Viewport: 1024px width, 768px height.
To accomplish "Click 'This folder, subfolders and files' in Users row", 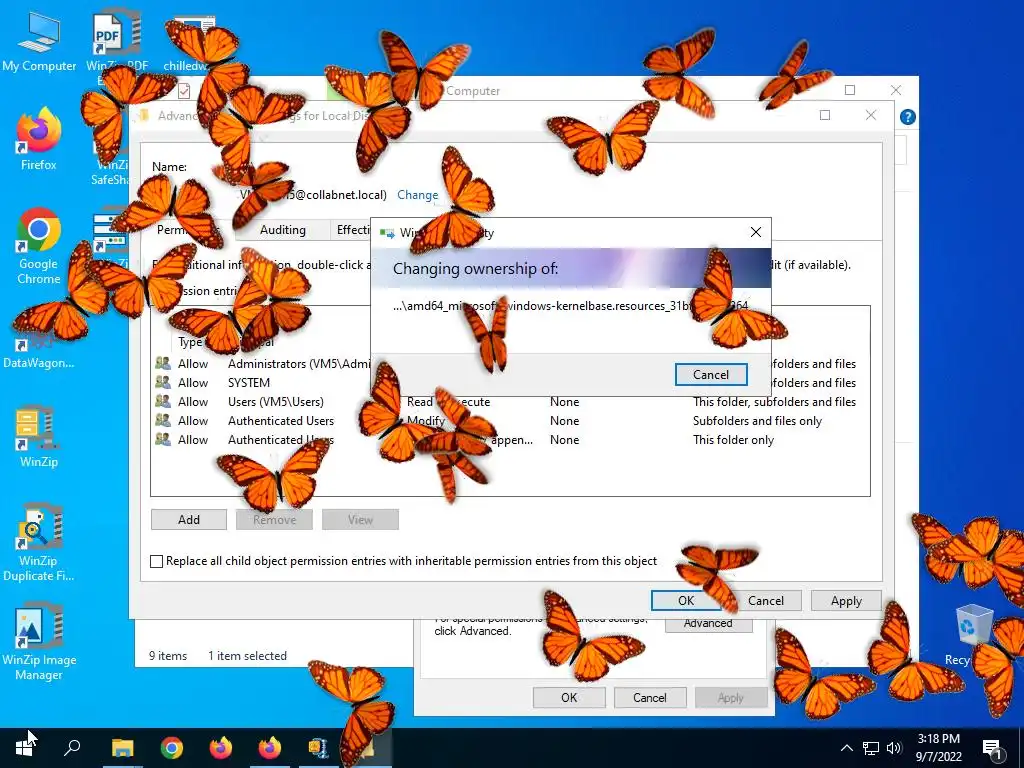I will pos(775,402).
